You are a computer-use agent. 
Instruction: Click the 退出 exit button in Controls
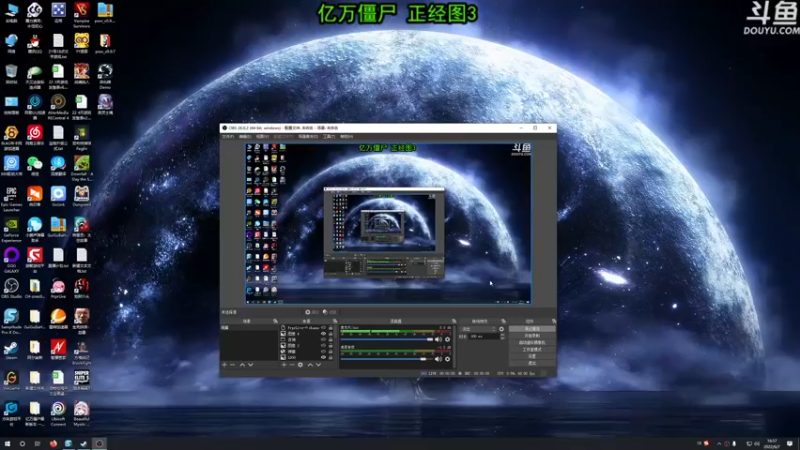click(532, 363)
